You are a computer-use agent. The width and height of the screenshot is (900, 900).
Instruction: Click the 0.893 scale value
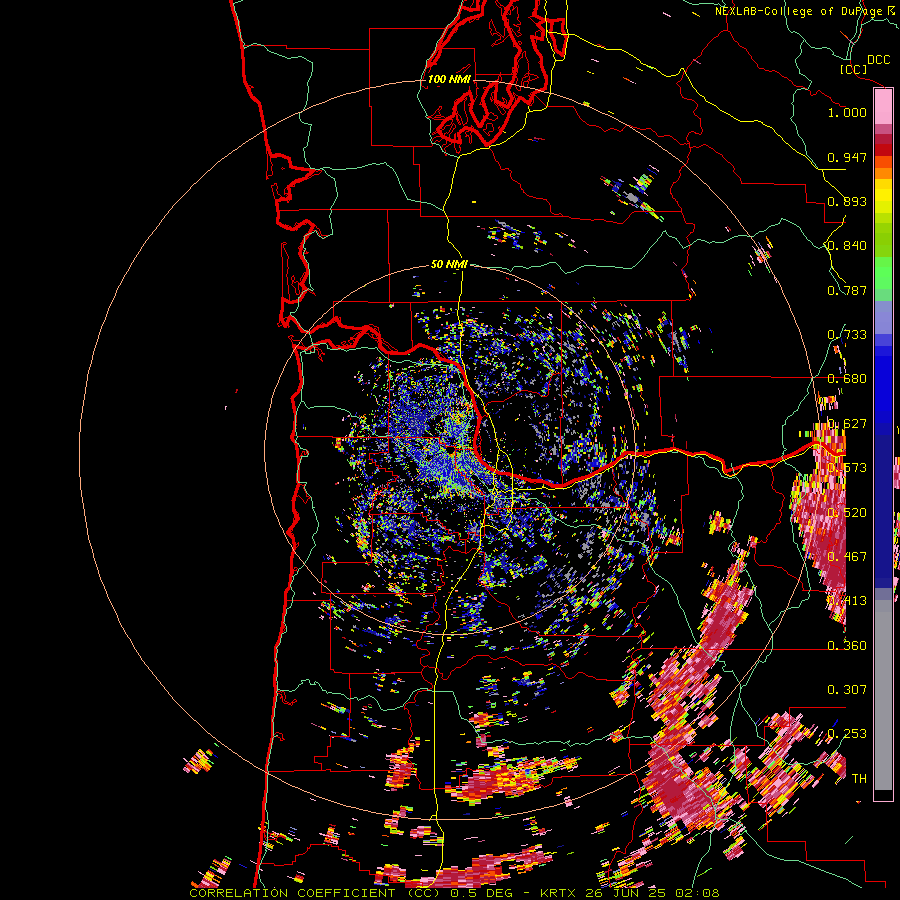(847, 201)
